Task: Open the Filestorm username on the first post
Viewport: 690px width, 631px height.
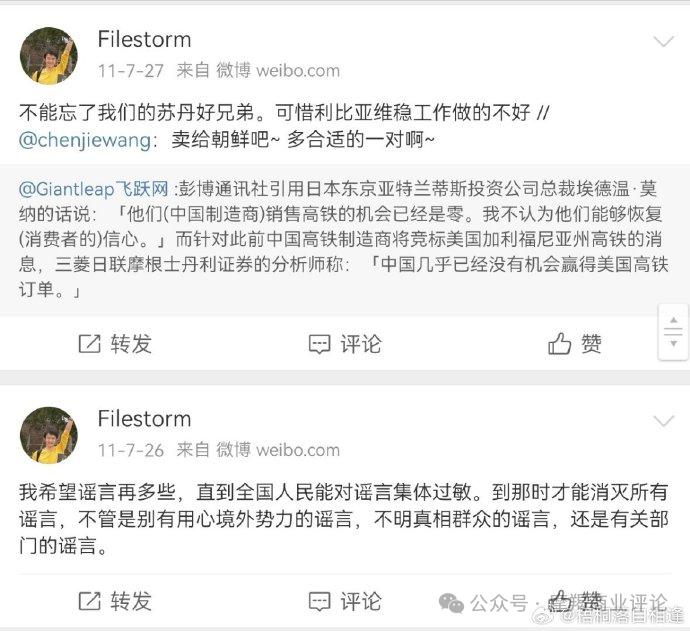Action: tap(144, 40)
